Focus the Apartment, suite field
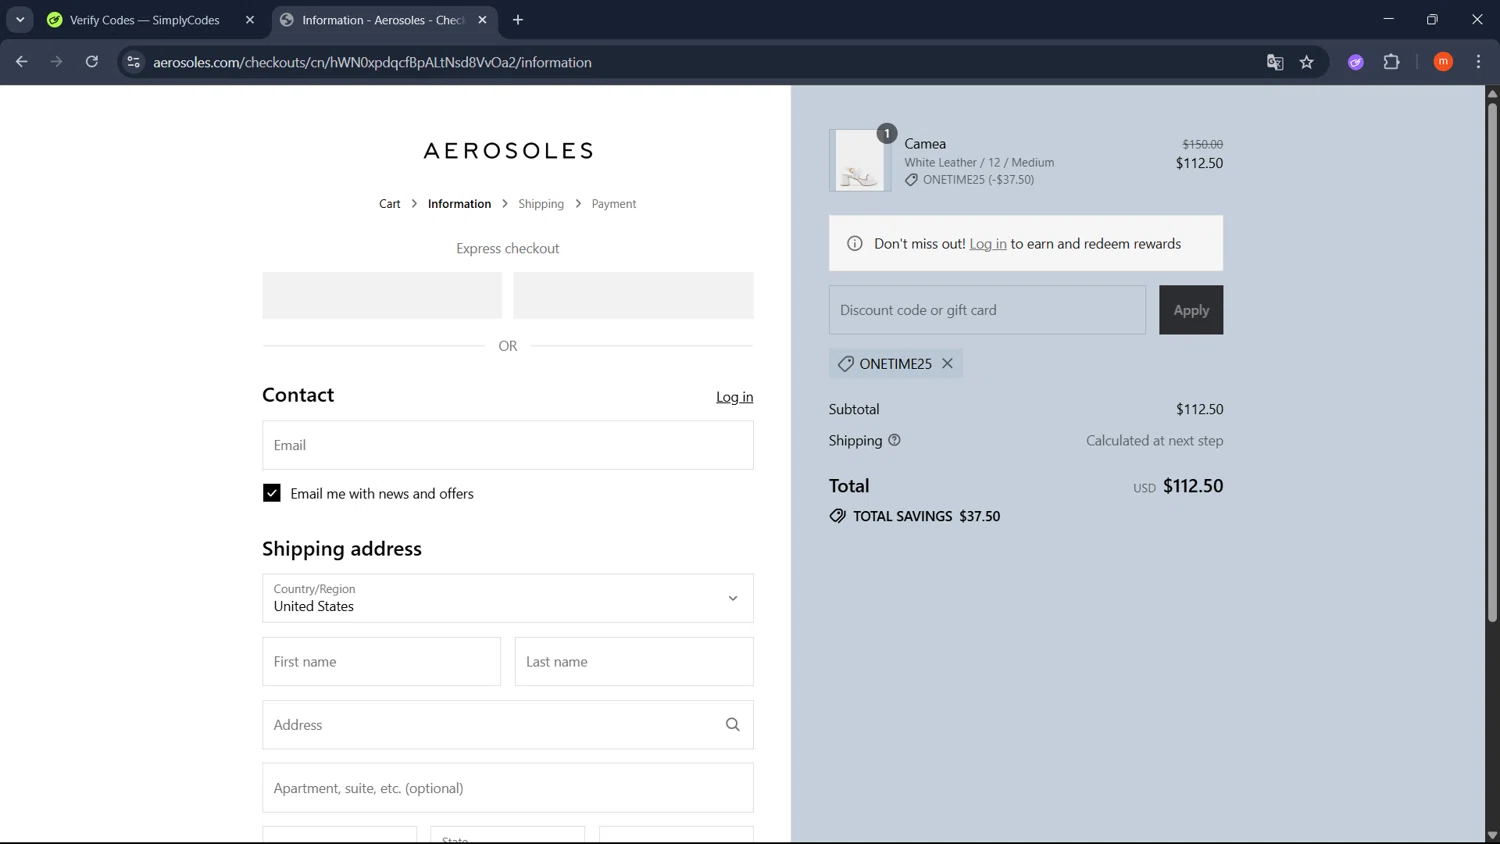Screen dimensions: 1500x844 [508, 788]
